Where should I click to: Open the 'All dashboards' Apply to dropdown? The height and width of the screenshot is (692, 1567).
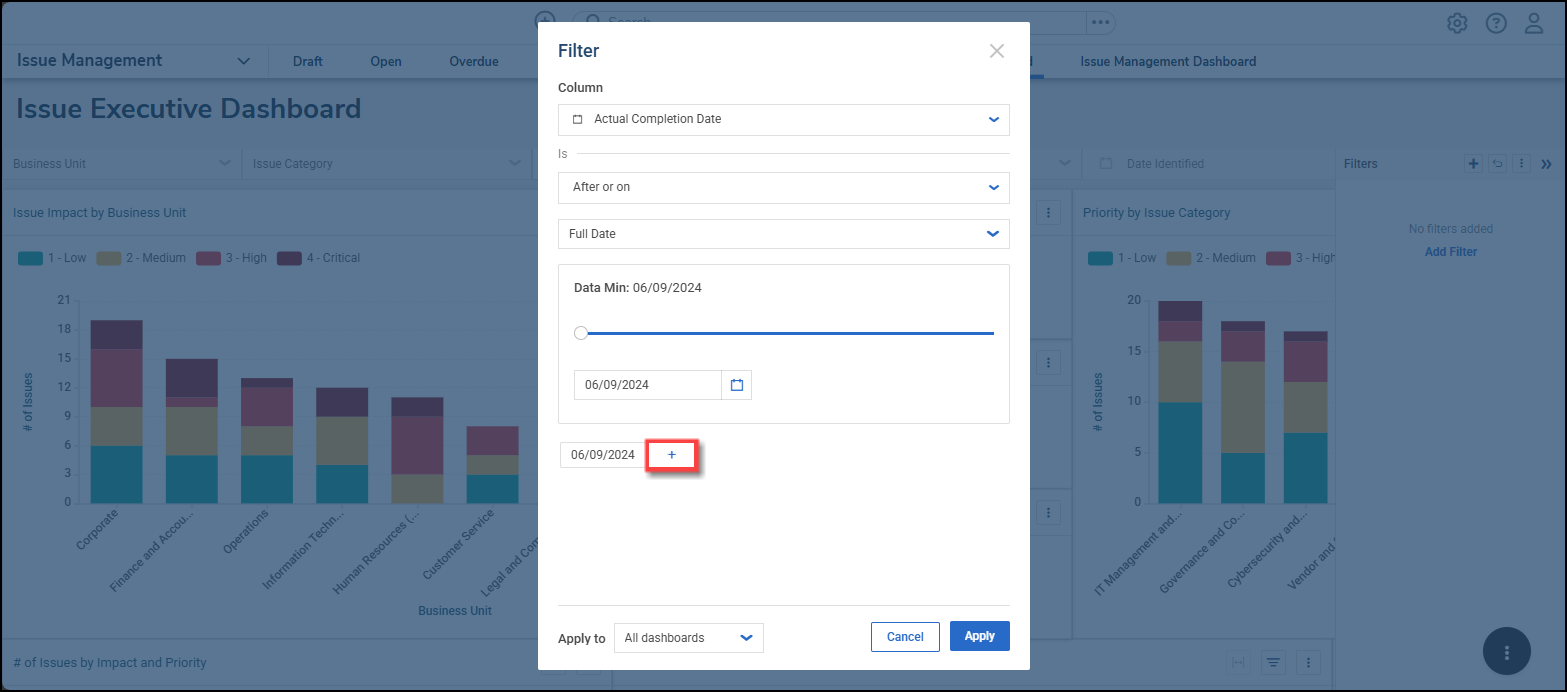tap(688, 638)
